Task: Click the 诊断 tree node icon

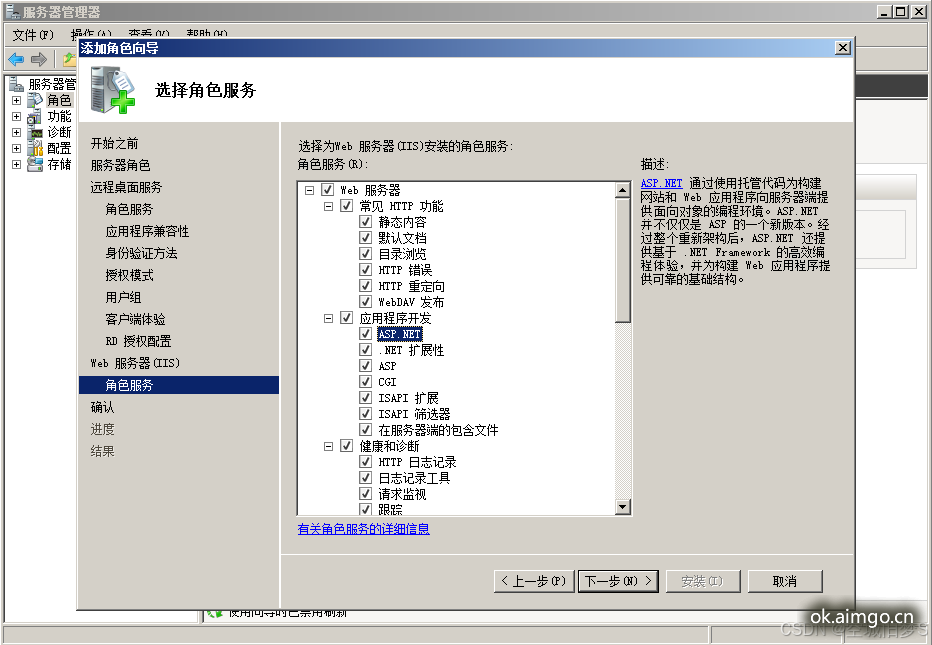Action: pos(35,133)
